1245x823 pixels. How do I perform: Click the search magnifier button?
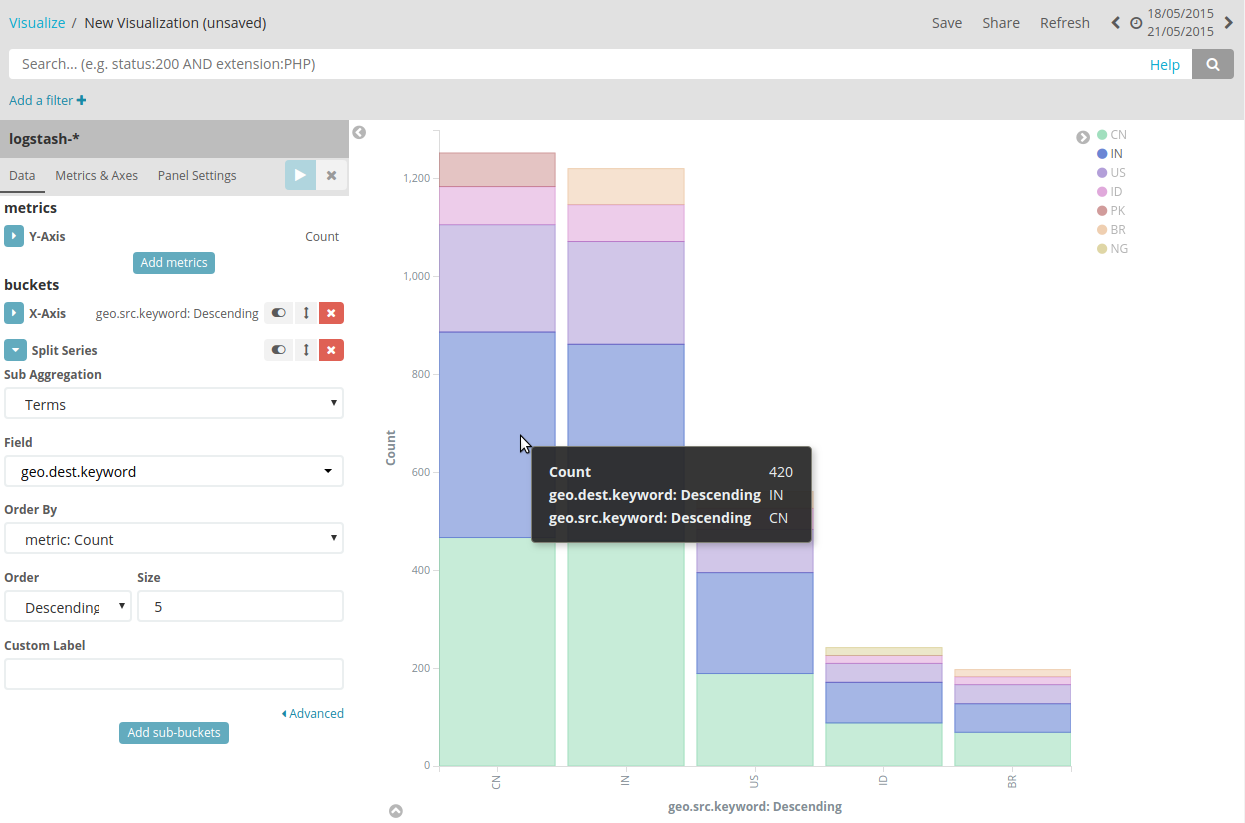(x=1213, y=65)
